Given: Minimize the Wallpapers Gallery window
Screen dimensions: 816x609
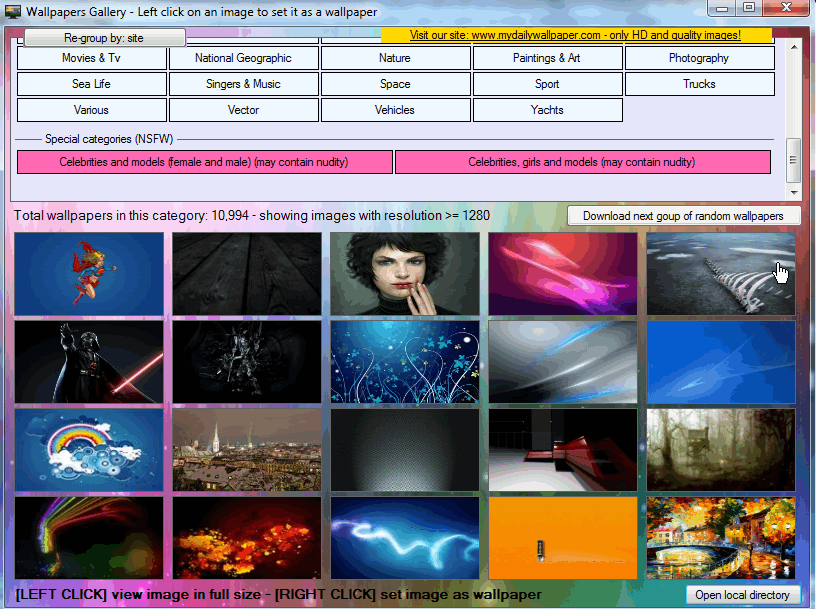Looking at the screenshot, I should [x=722, y=8].
